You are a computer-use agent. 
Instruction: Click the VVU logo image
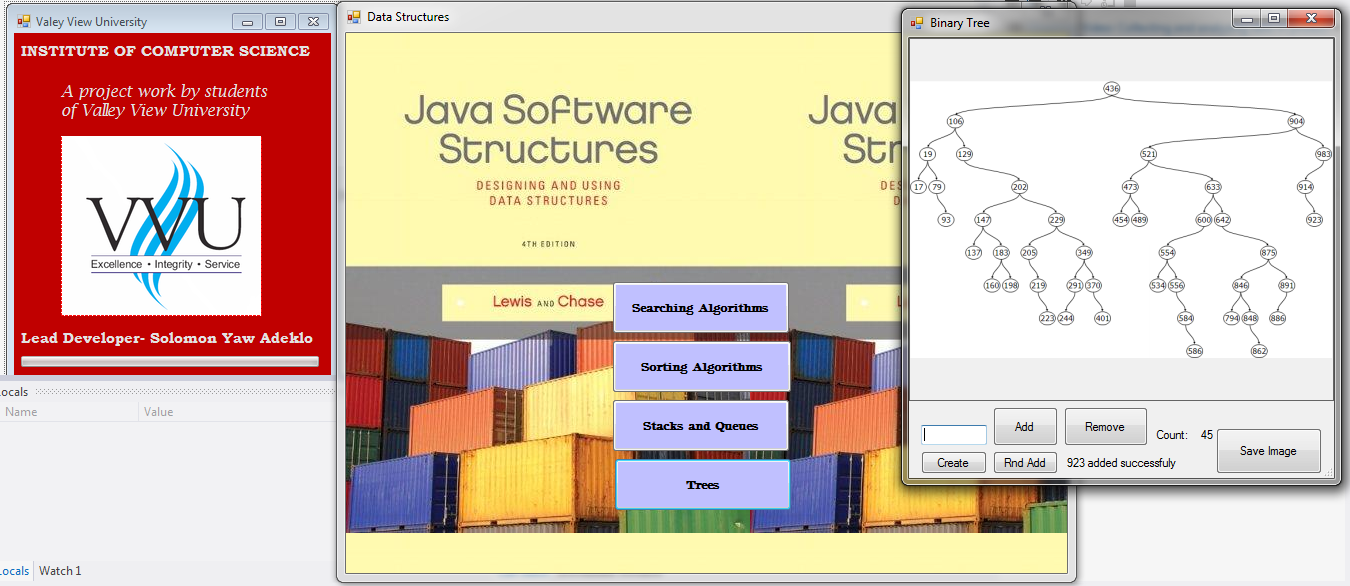[x=161, y=226]
